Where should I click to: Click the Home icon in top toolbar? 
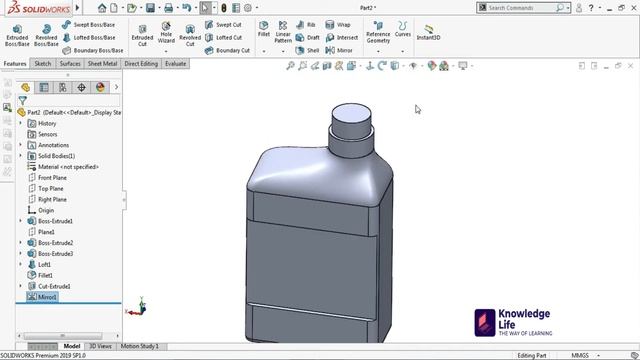pos(102,8)
